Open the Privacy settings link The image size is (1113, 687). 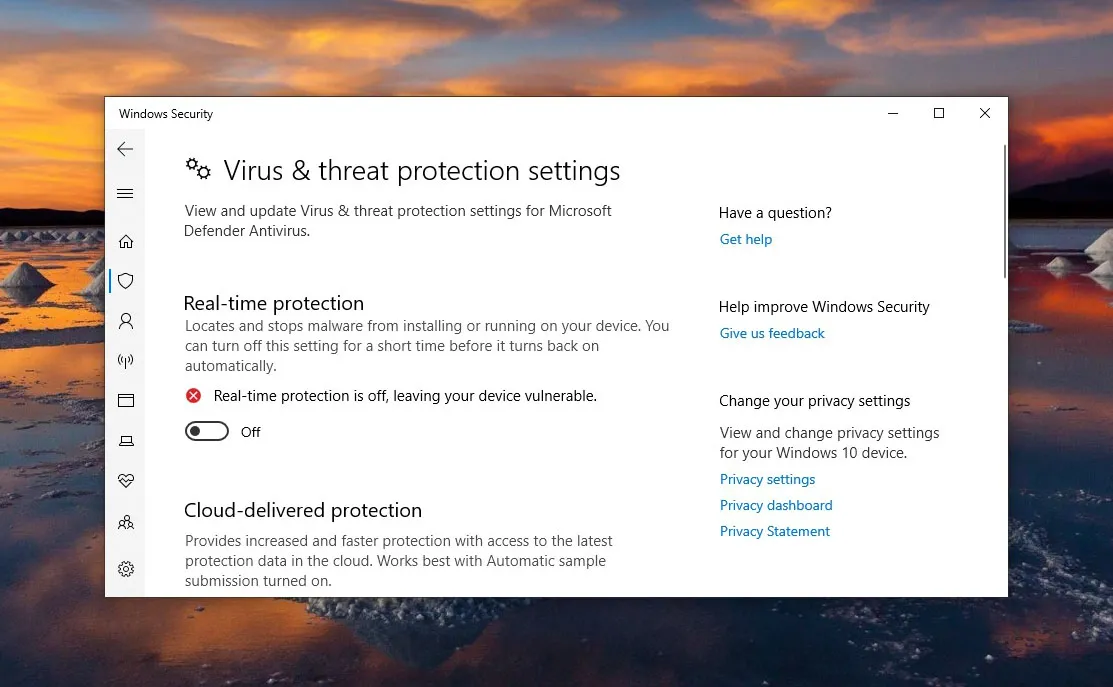tap(767, 479)
